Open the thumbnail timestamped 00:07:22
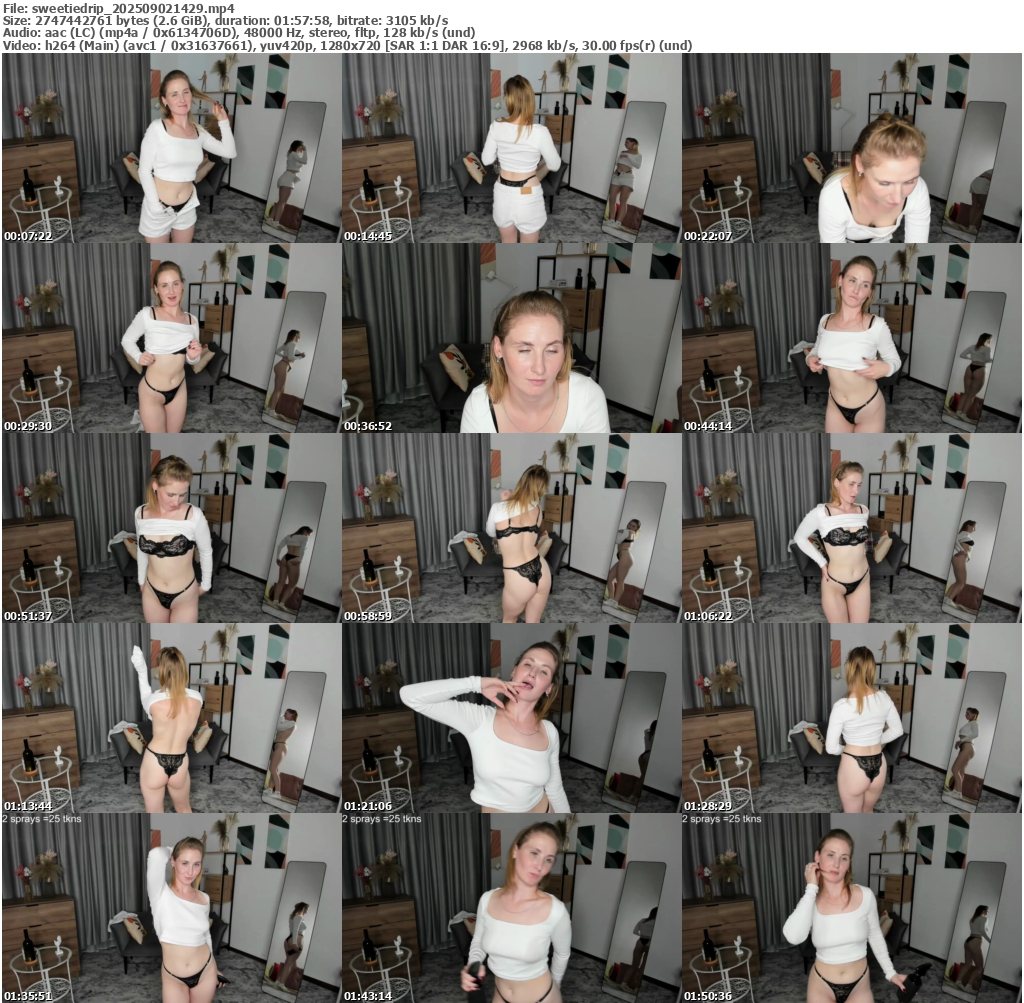Viewport: 1024px width, 1003px height. pos(171,148)
